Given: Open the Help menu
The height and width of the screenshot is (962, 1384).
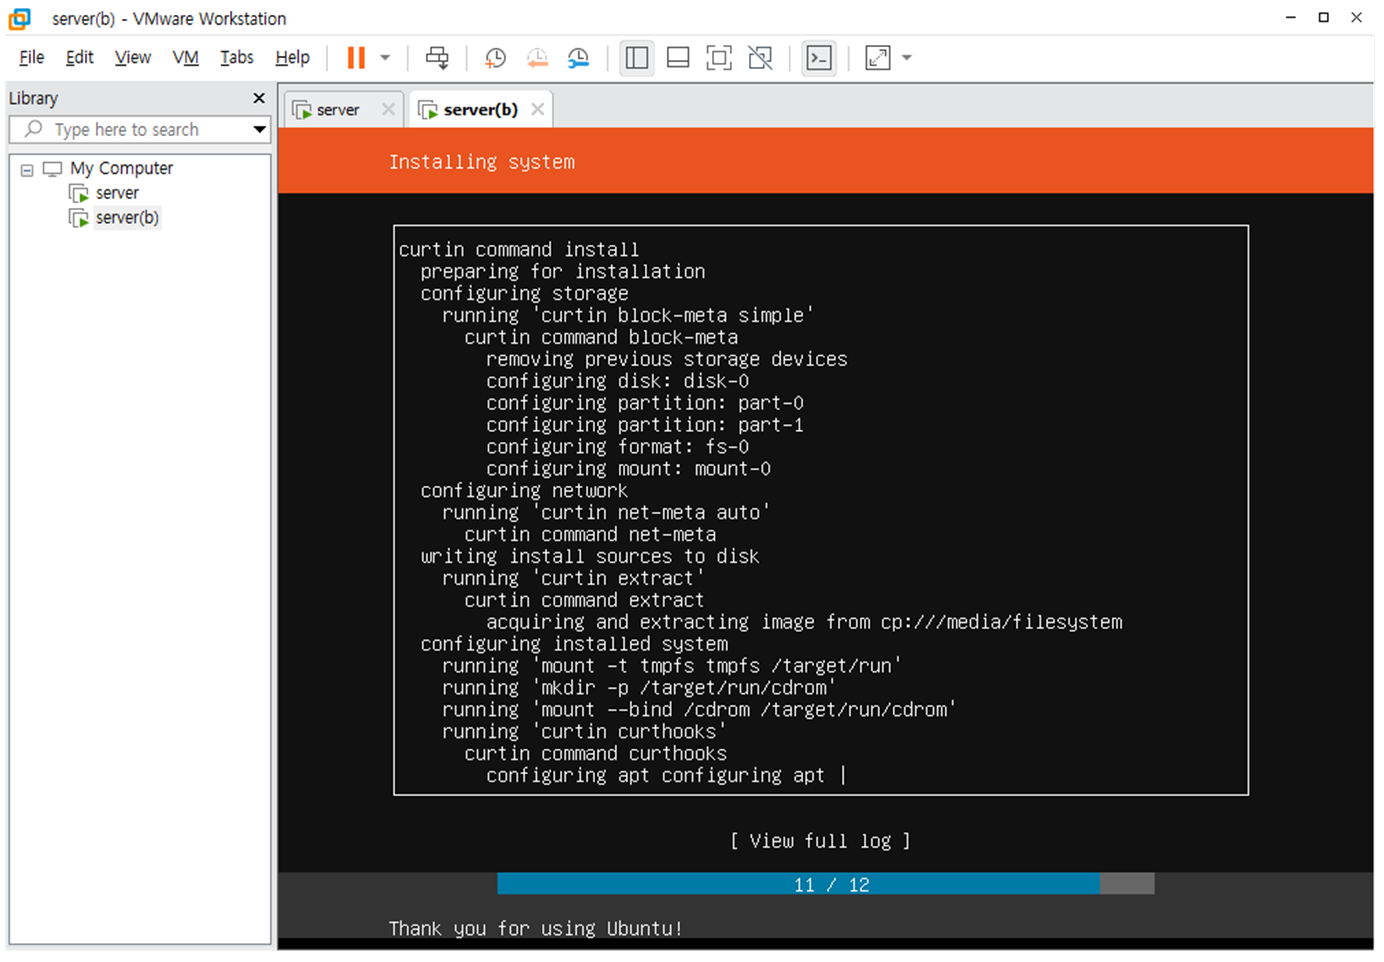Looking at the screenshot, I should (x=293, y=58).
